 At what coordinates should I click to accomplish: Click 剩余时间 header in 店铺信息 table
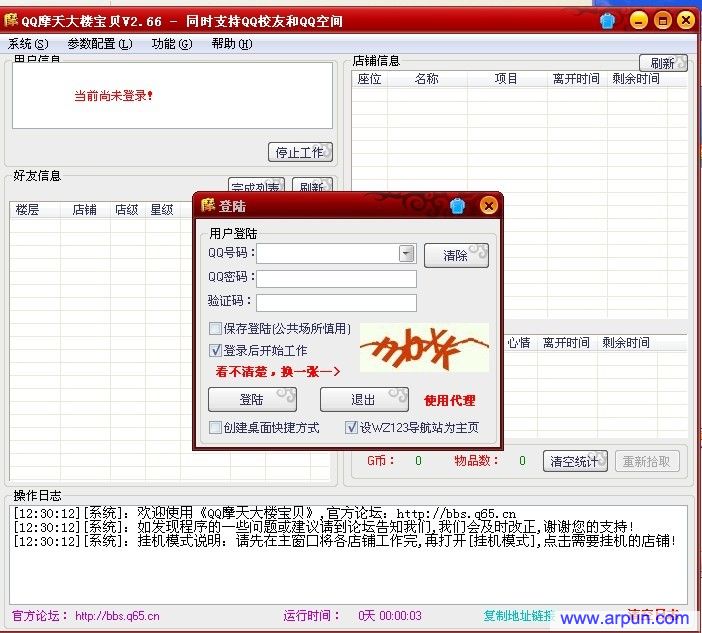point(636,79)
